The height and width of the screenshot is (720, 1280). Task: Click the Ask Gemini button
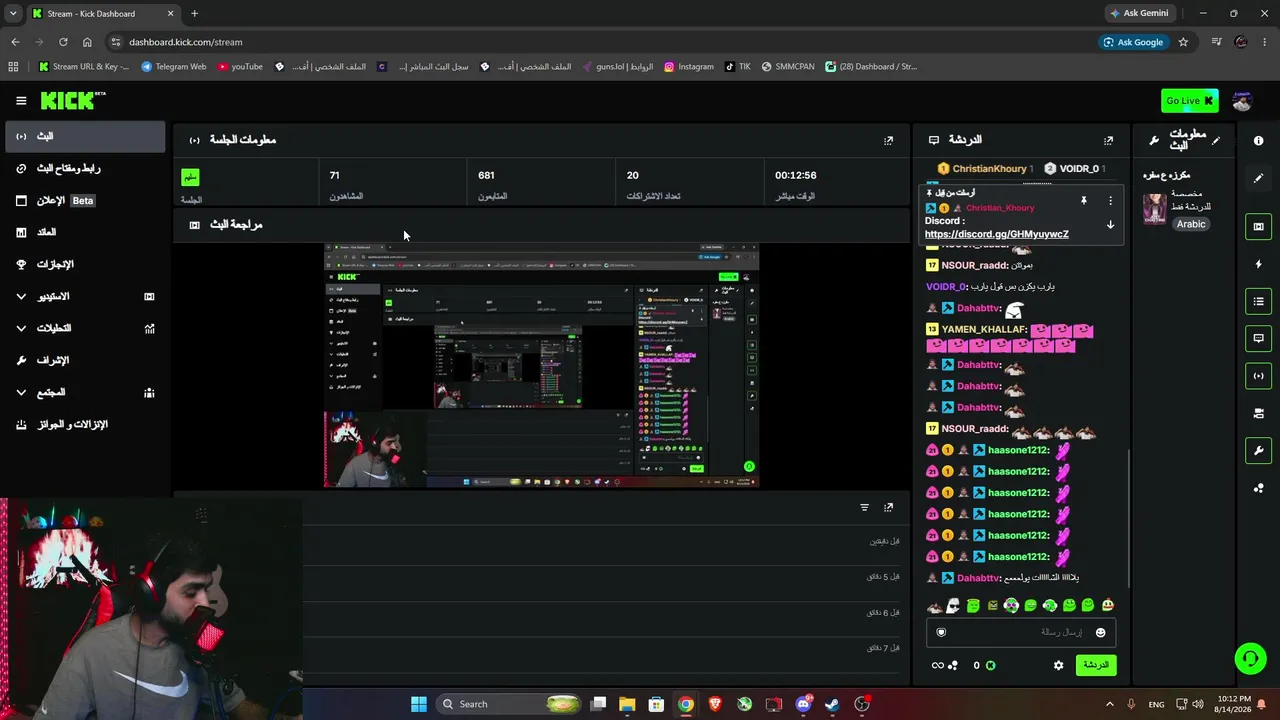tap(1138, 13)
